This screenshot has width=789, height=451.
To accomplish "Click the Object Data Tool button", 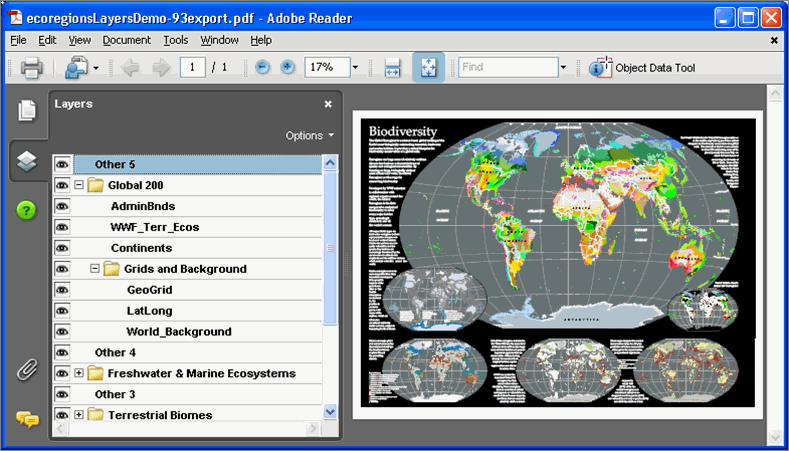I will (x=643, y=68).
